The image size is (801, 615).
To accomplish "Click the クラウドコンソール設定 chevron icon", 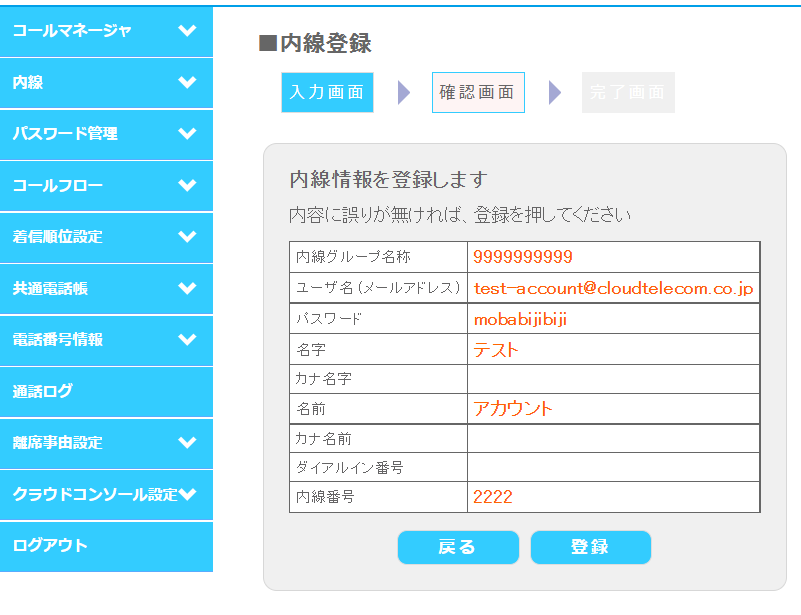I will click(x=187, y=494).
